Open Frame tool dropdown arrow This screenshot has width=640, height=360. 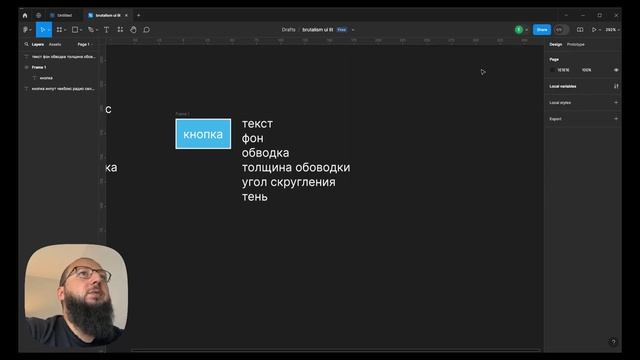(65, 30)
